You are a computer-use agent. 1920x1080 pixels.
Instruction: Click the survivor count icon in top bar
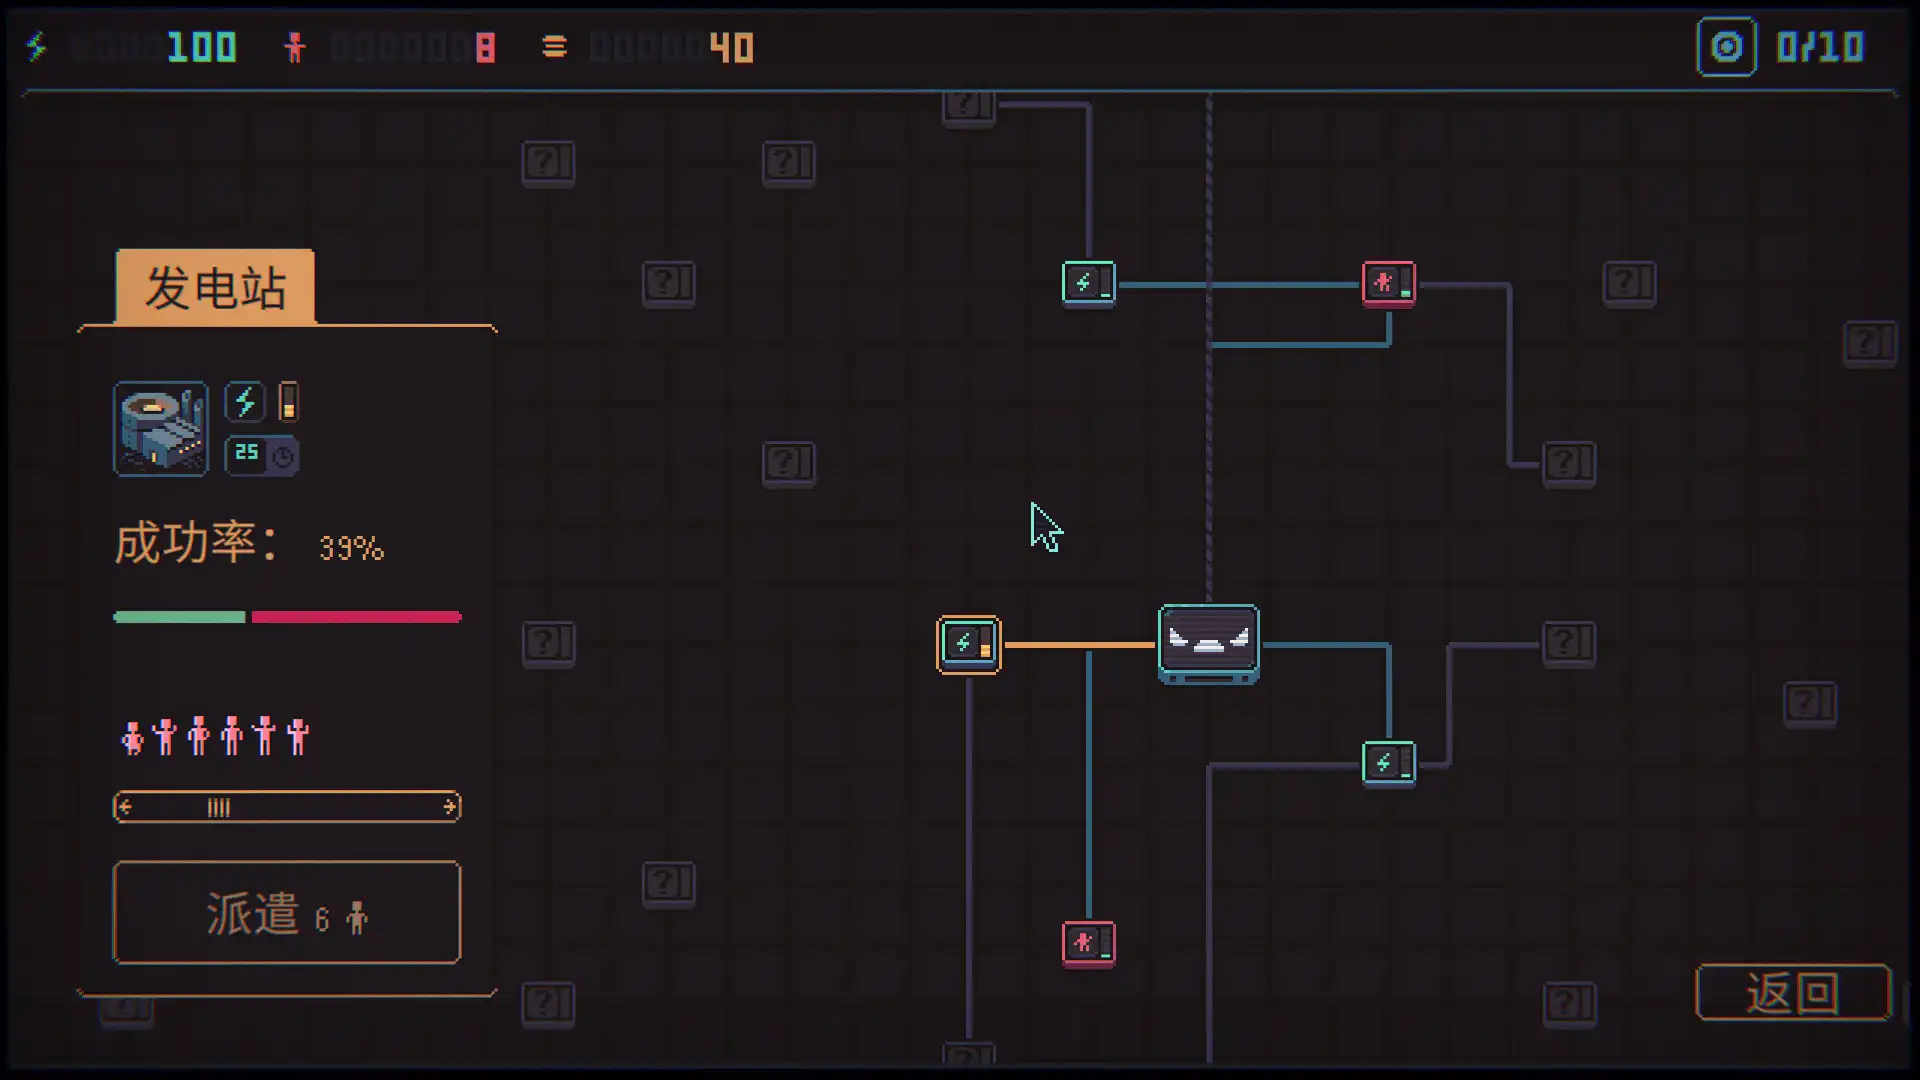294,47
